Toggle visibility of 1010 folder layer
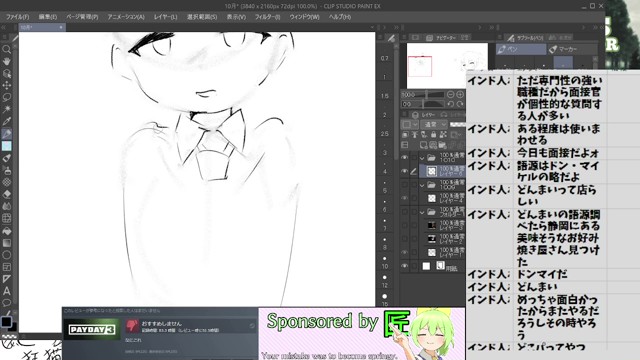The image size is (640, 360). pyautogui.click(x=404, y=158)
